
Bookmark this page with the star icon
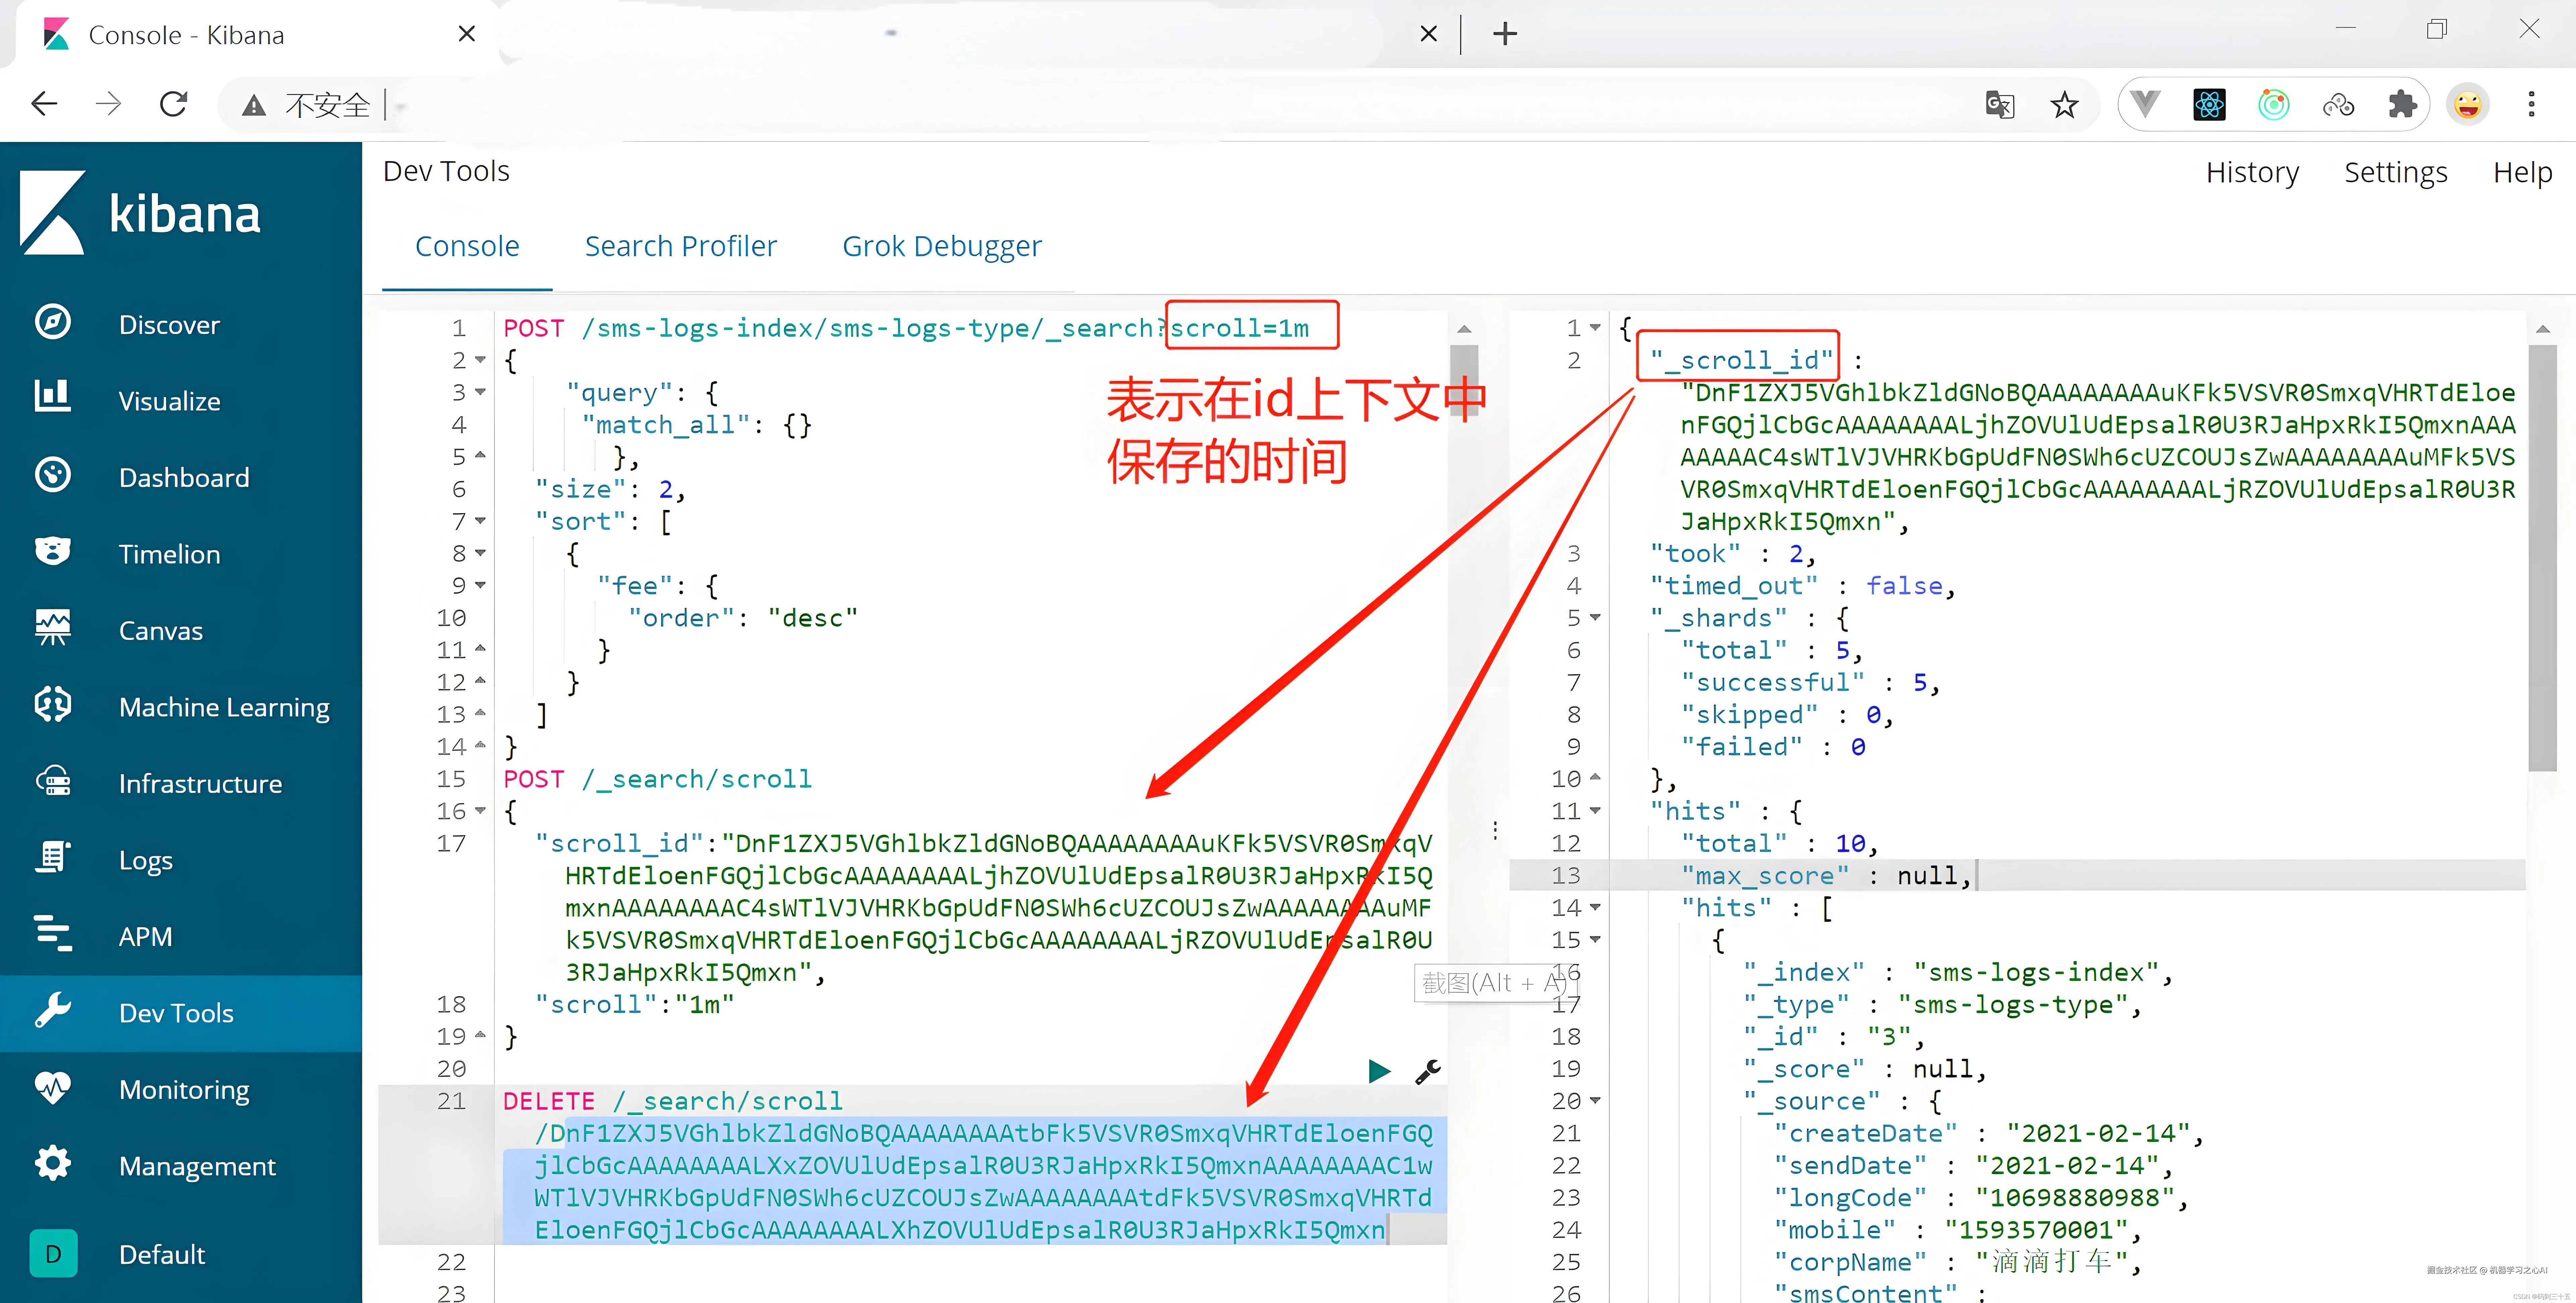click(2064, 105)
